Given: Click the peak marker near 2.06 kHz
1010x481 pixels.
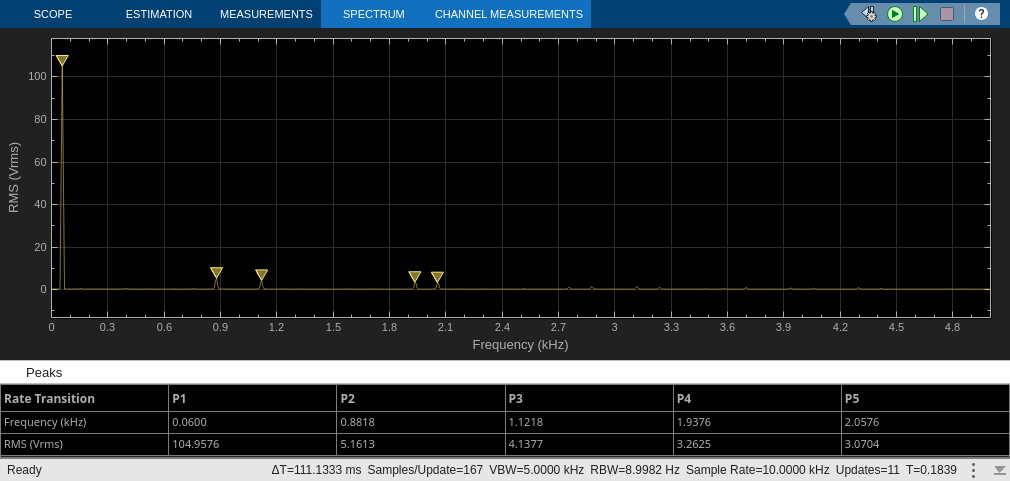Looking at the screenshot, I should click(x=437, y=277).
